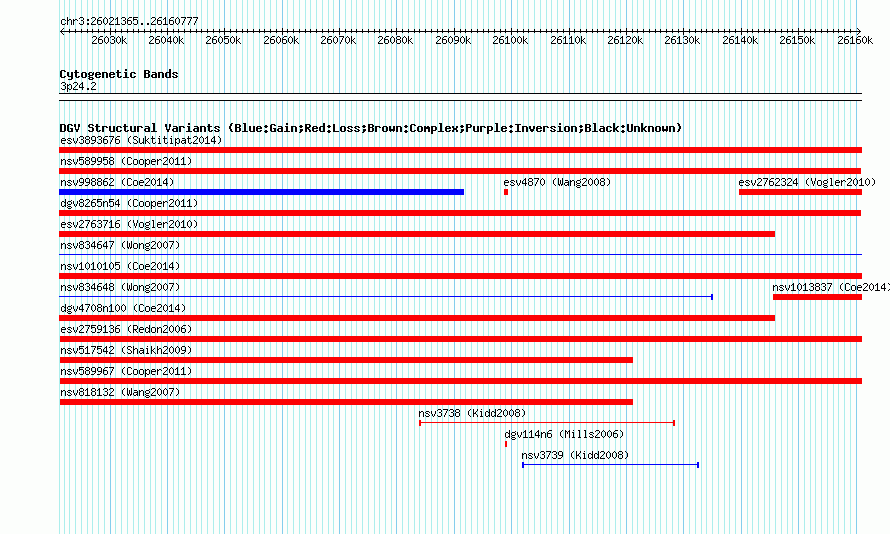Select the red bar under nsv818132
Viewport: 890px width, 534px height.
click(x=346, y=402)
